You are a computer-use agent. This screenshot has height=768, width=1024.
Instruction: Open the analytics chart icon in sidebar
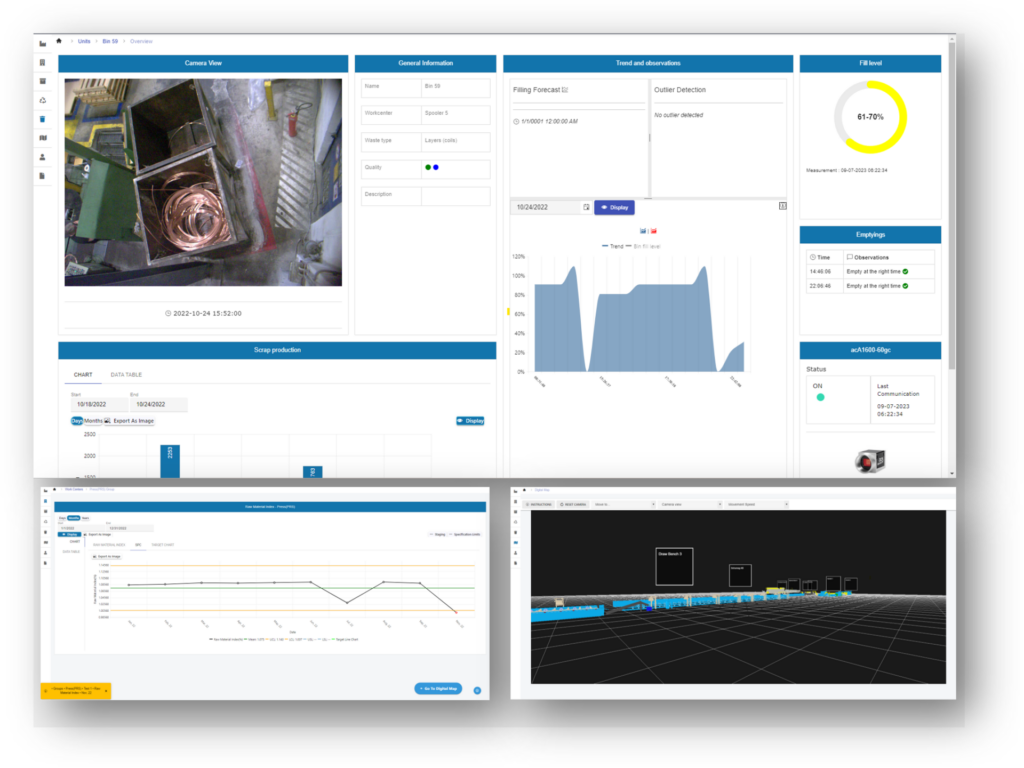[x=43, y=44]
